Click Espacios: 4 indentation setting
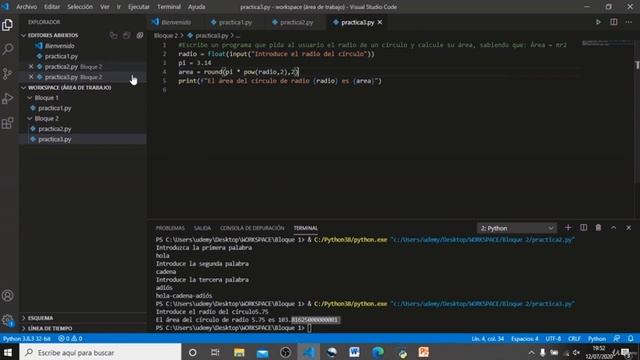The width and height of the screenshot is (640, 360). click(524, 339)
